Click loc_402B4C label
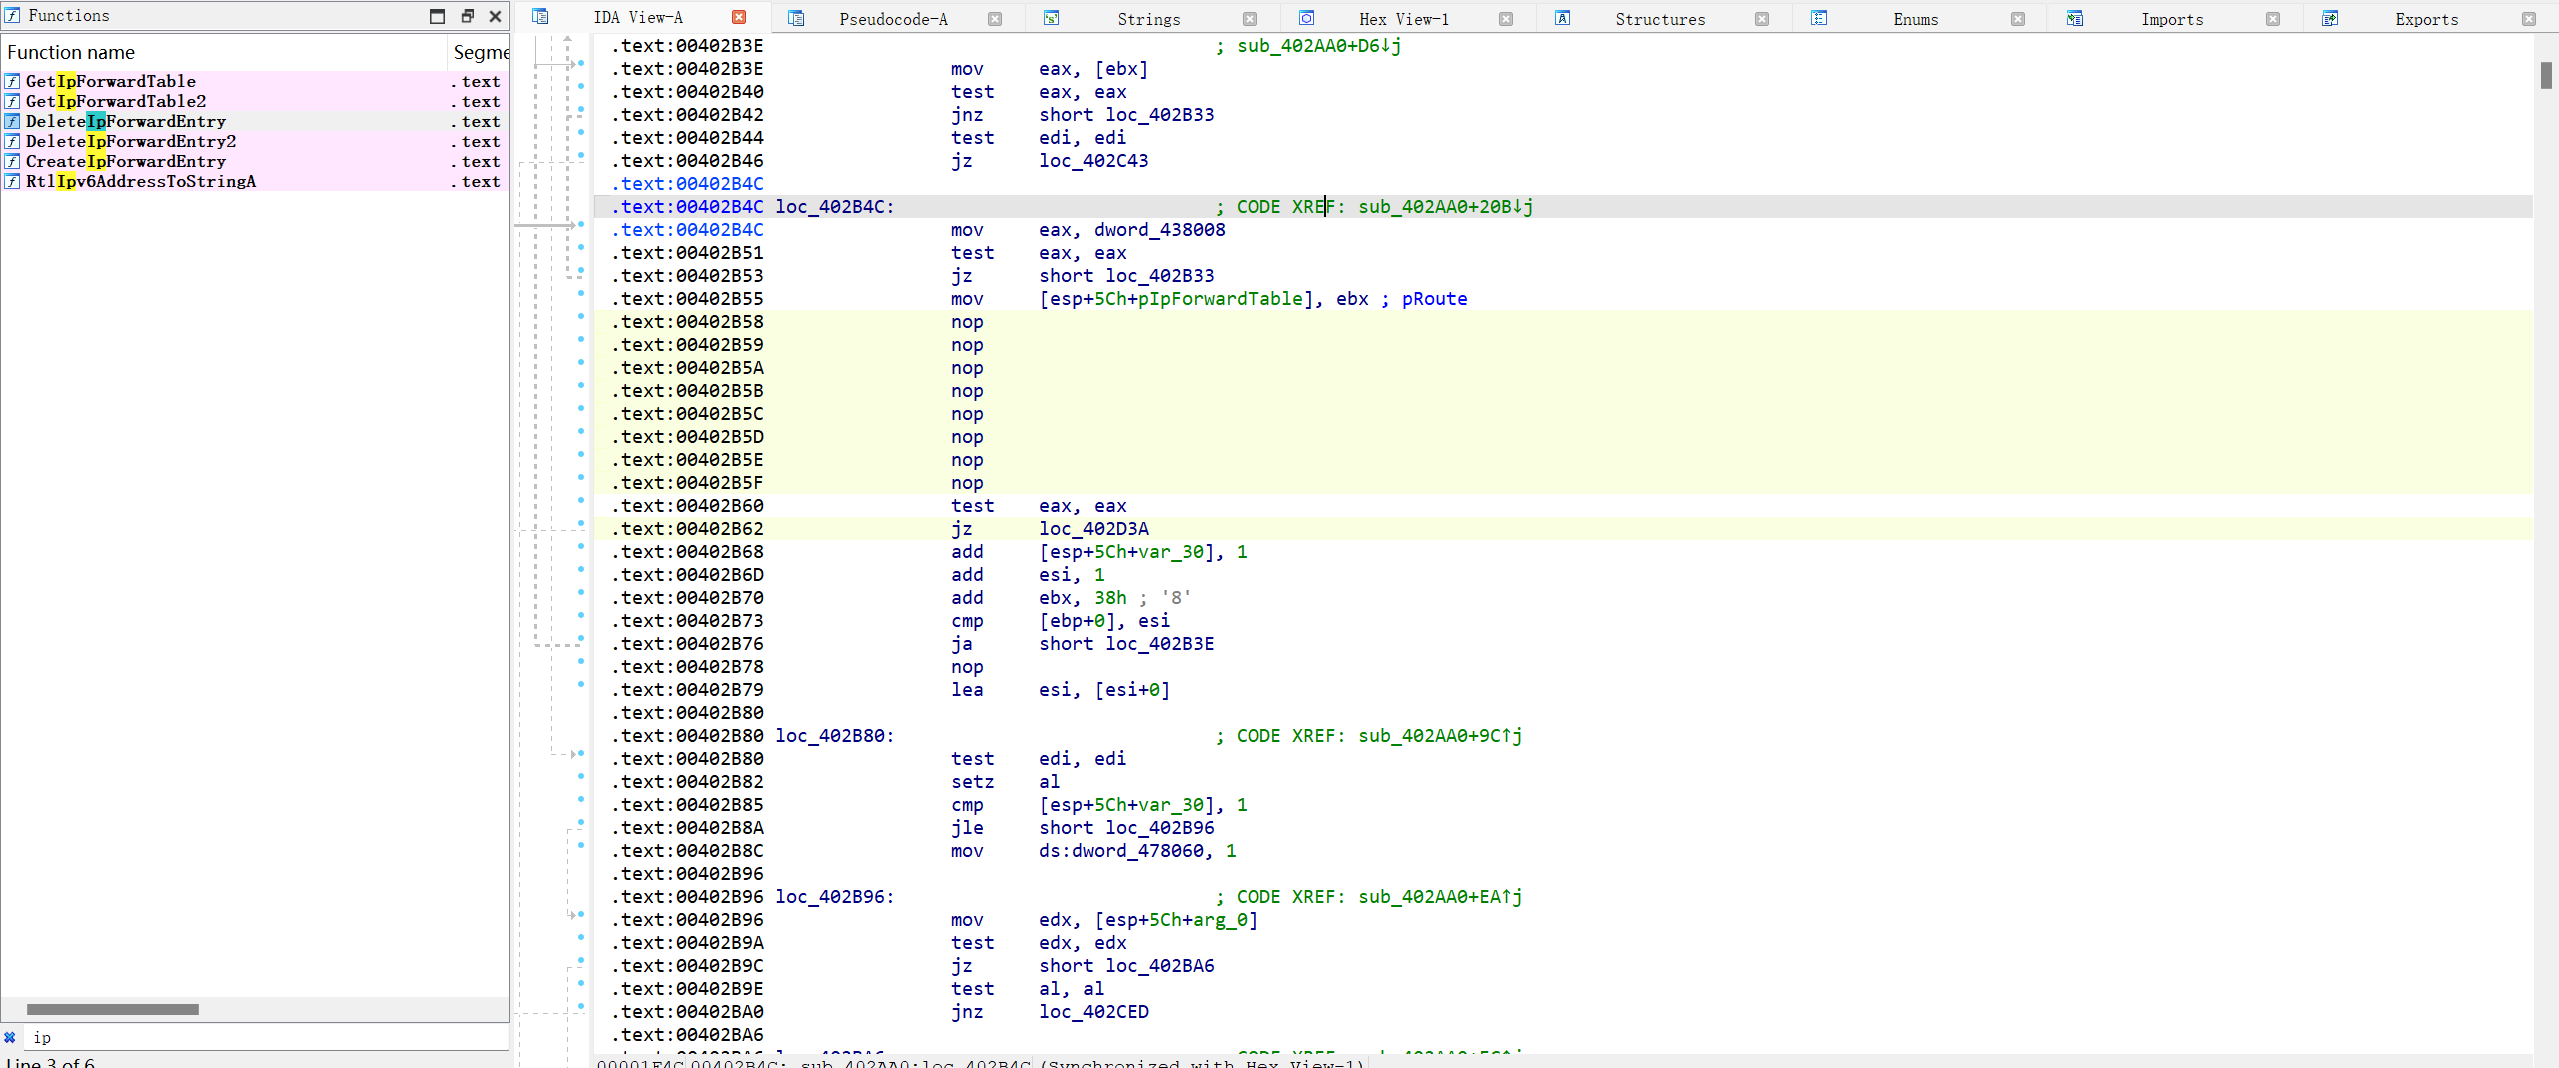The width and height of the screenshot is (2559, 1068). coord(835,207)
